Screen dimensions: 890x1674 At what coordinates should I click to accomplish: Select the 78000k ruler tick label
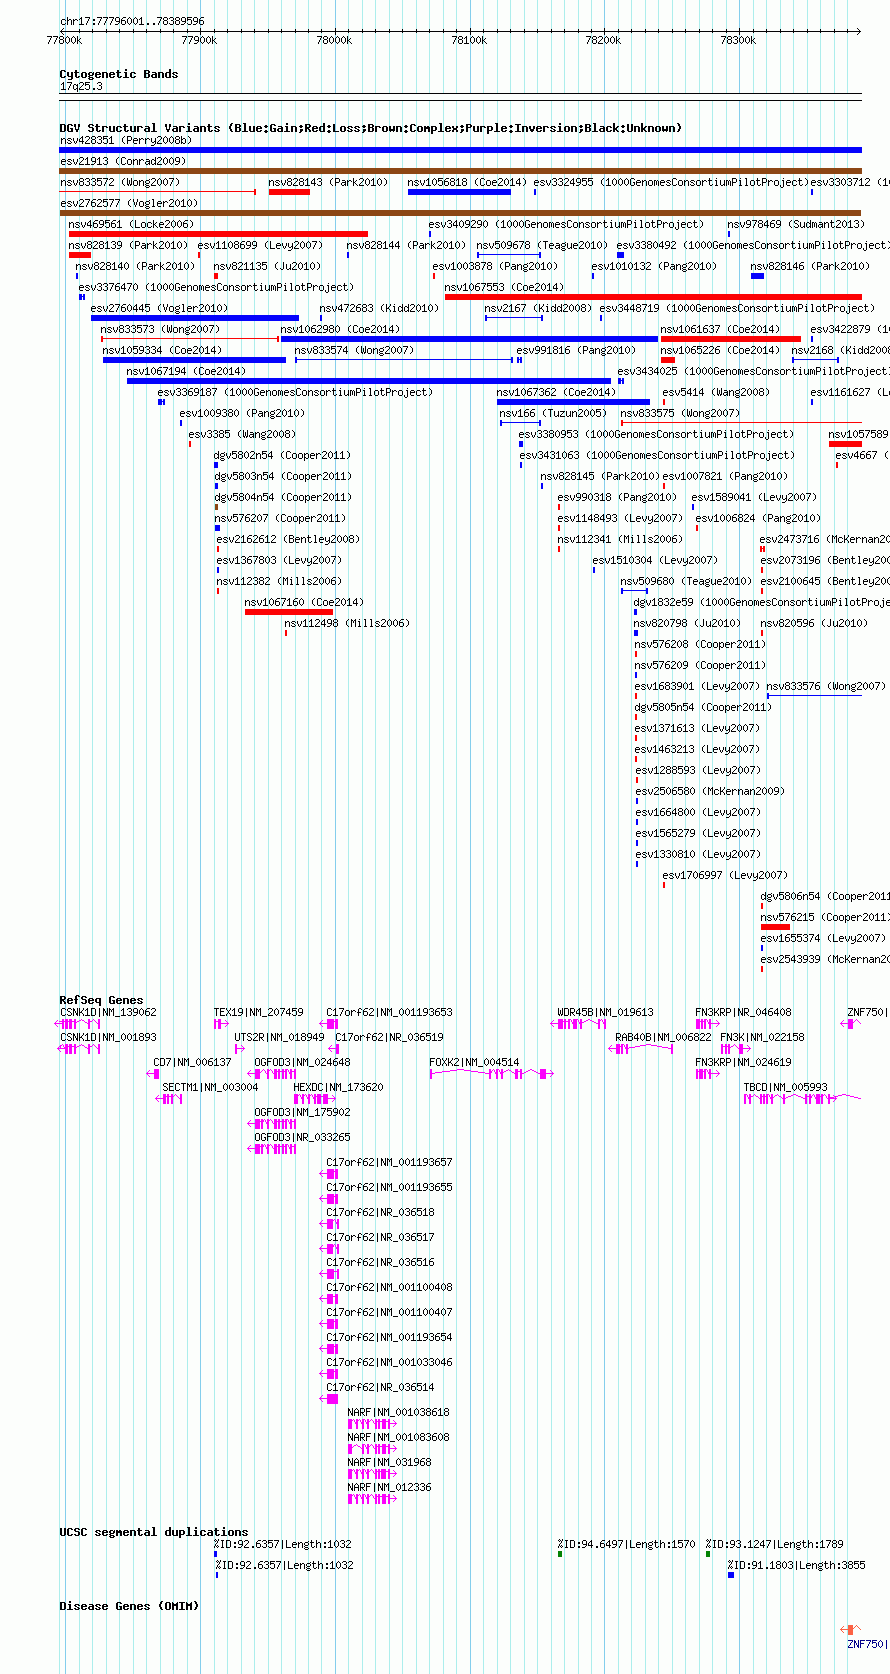[333, 40]
